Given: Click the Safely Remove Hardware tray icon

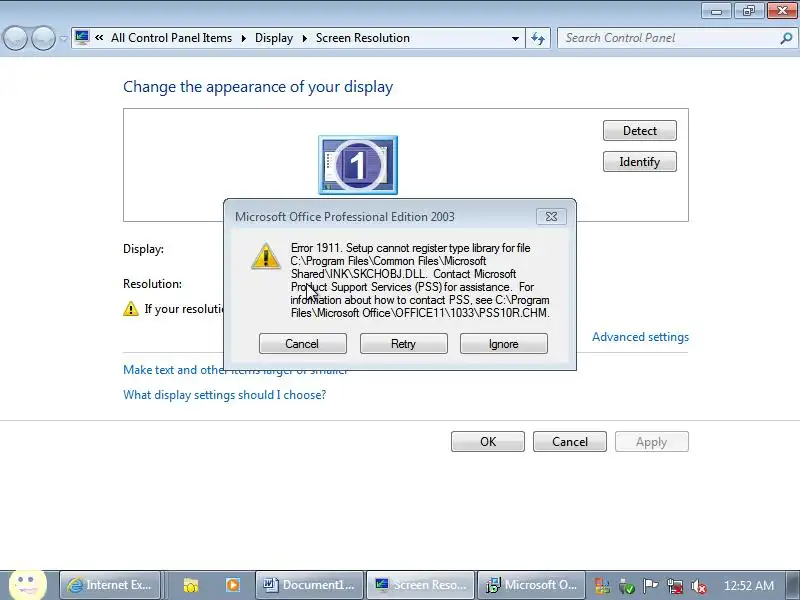Looking at the screenshot, I should click(x=627, y=586).
